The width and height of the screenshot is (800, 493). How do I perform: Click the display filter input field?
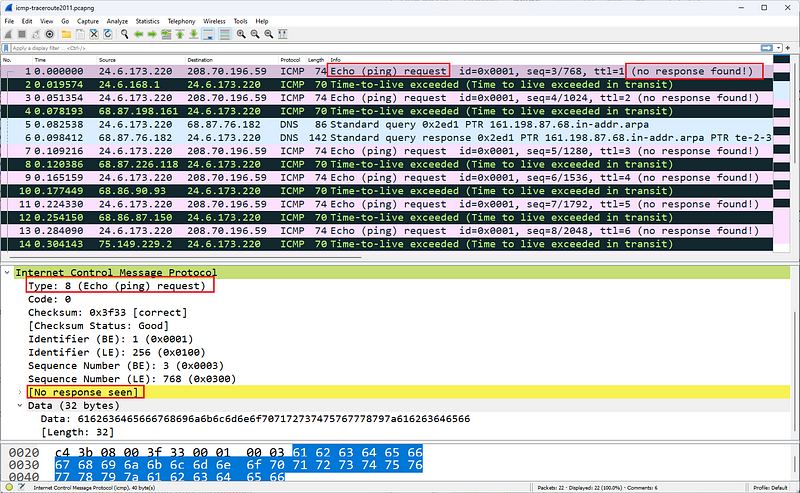[x=385, y=48]
